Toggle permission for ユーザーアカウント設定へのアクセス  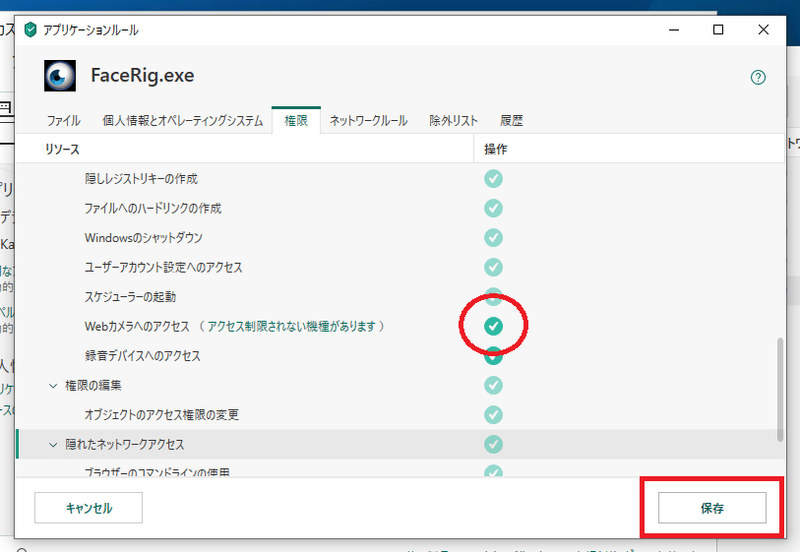click(493, 267)
